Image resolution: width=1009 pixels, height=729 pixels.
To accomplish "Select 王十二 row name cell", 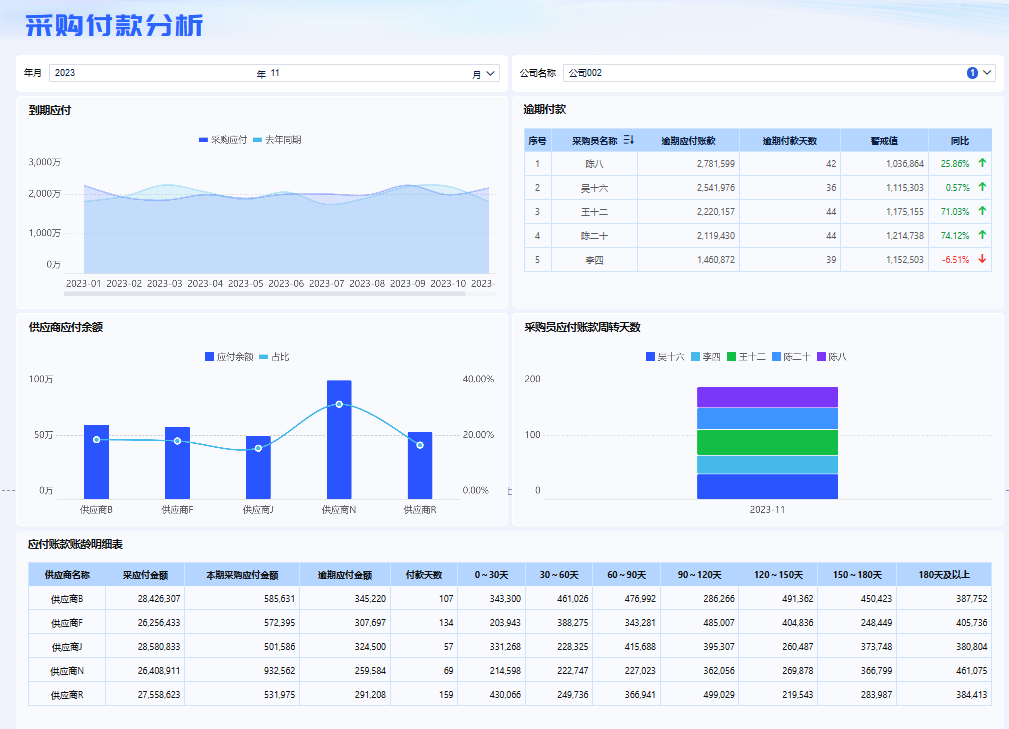I will [x=594, y=212].
